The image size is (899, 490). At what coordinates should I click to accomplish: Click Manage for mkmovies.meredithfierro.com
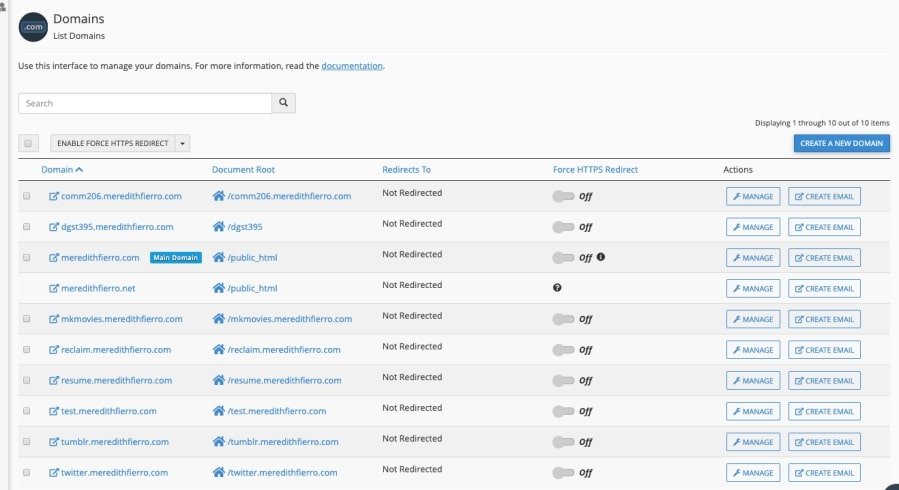point(753,319)
